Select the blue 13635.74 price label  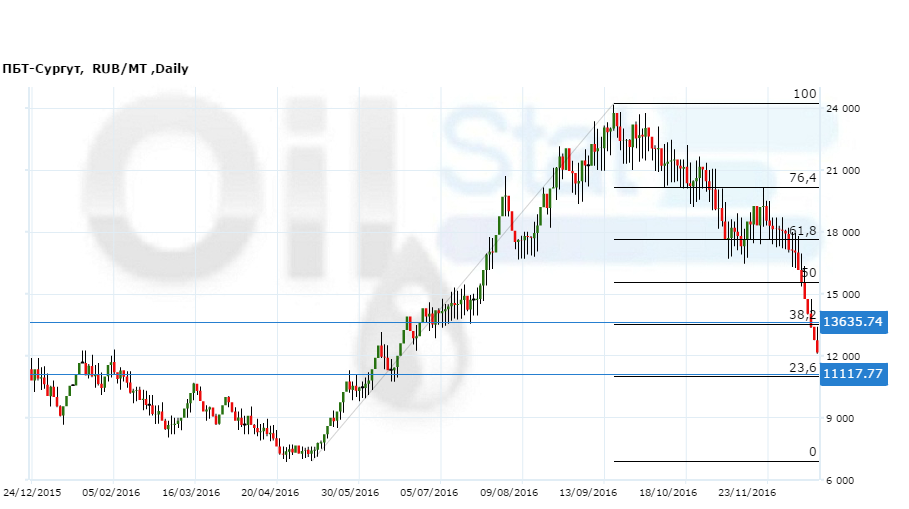pos(852,322)
